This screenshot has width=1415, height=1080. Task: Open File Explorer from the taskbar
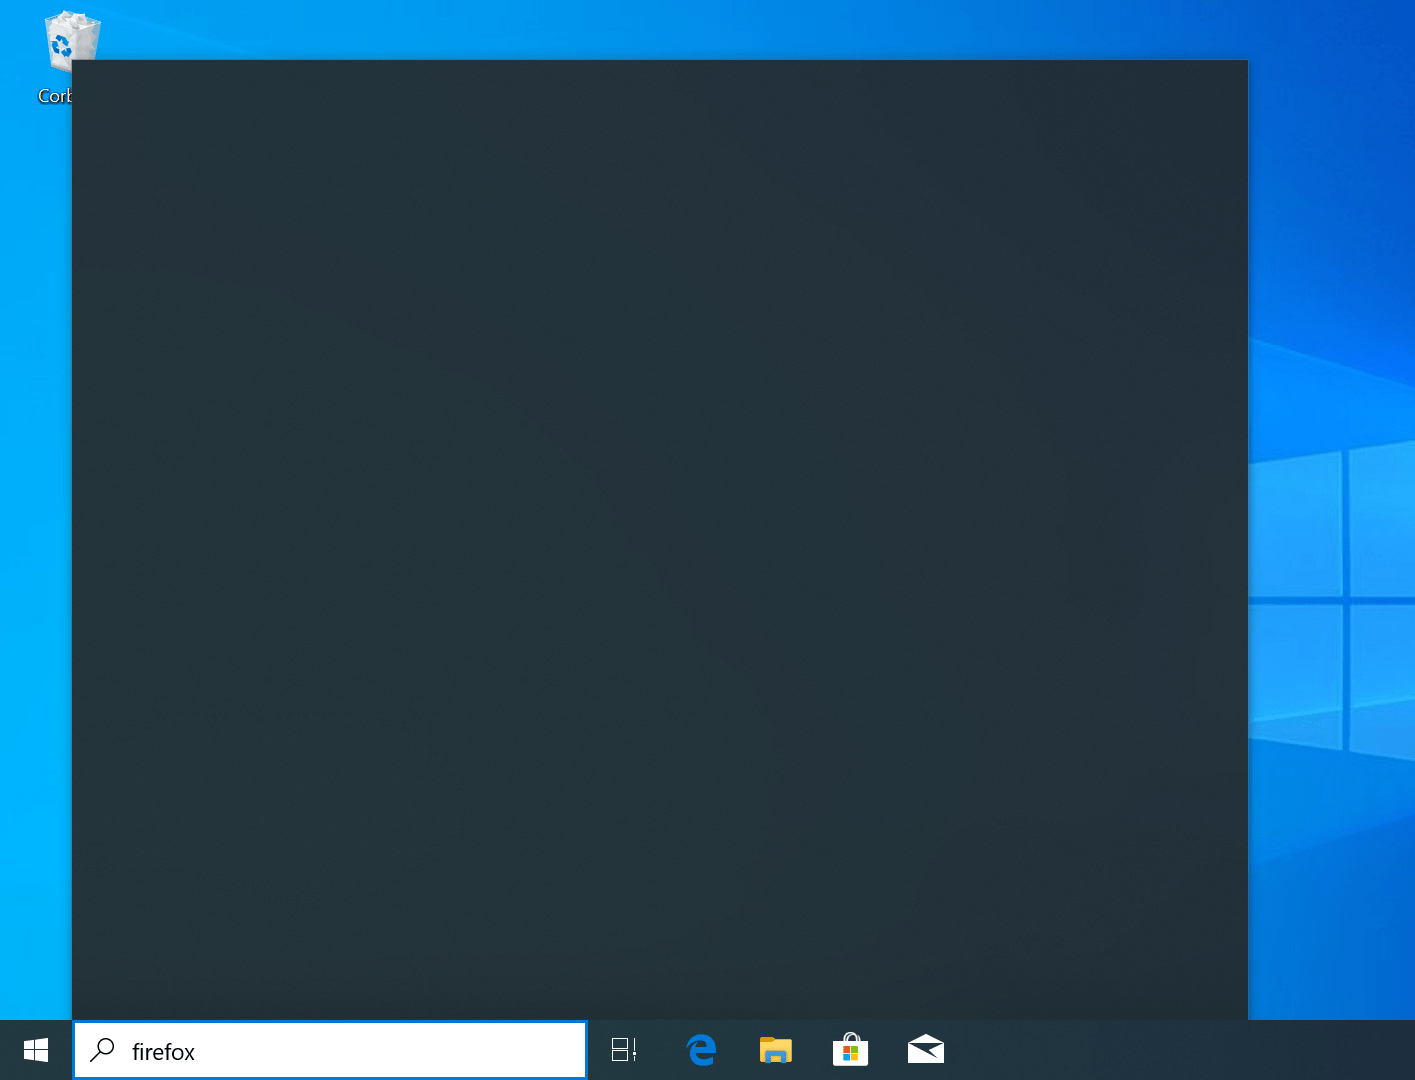click(x=775, y=1050)
